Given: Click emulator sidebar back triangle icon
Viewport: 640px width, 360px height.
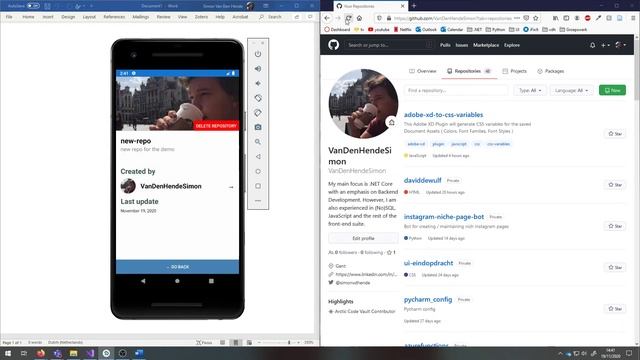Looking at the screenshot, I should tap(258, 157).
